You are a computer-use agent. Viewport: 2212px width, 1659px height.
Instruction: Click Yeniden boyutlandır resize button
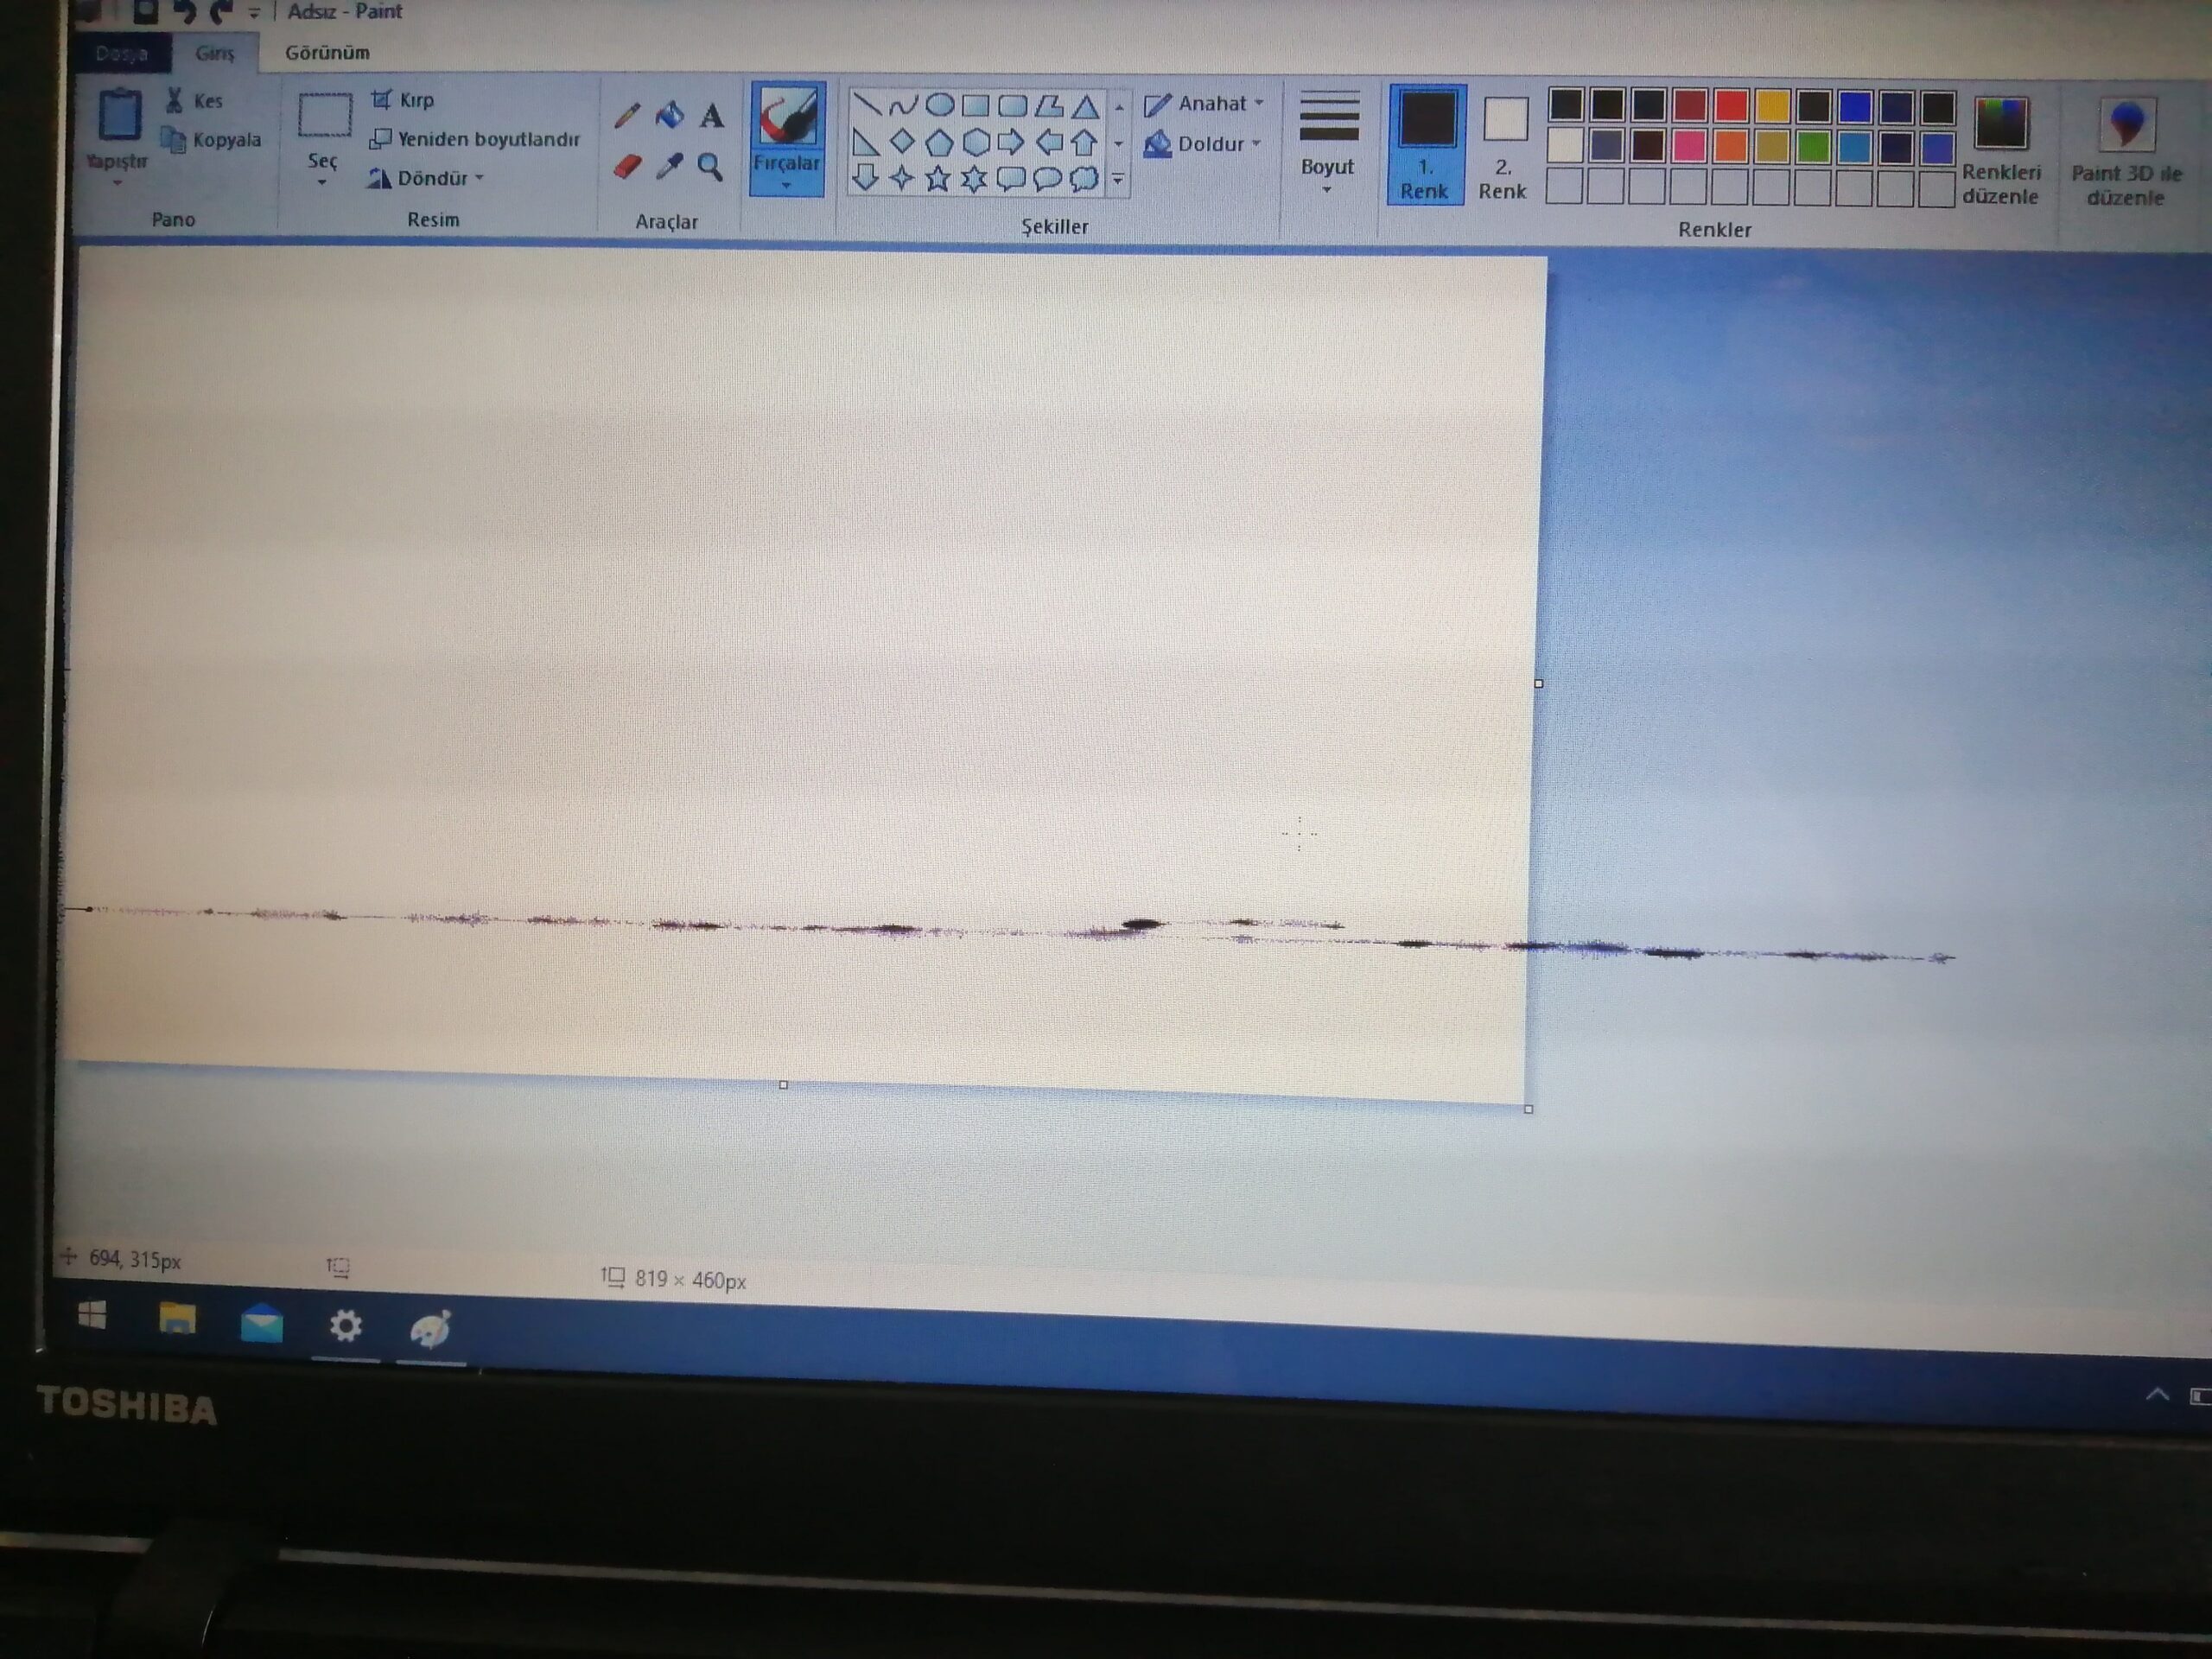[x=475, y=139]
